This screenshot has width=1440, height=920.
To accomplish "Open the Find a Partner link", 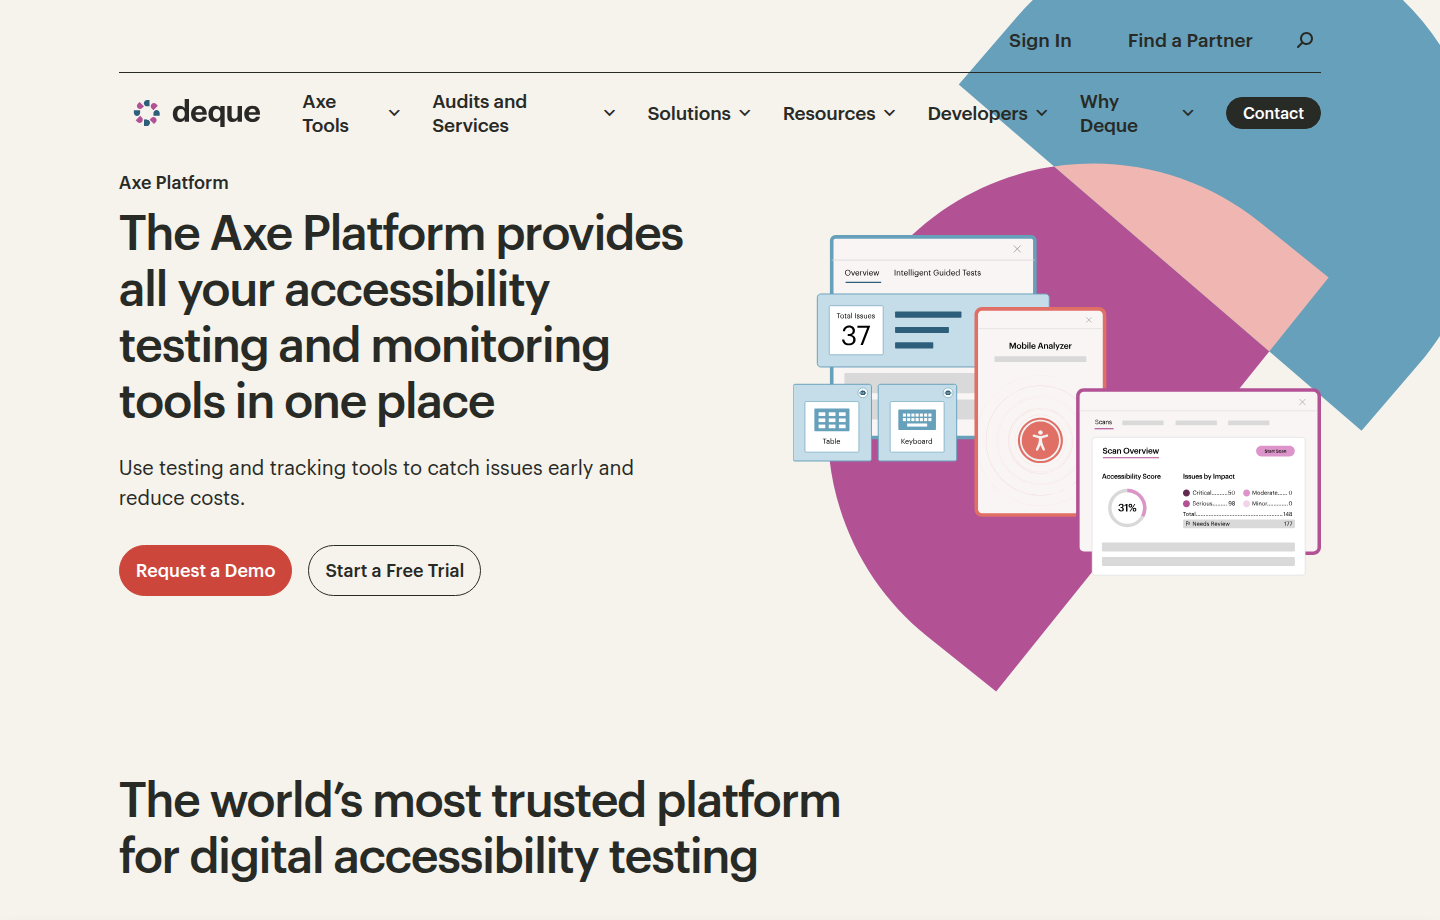I will point(1190,41).
